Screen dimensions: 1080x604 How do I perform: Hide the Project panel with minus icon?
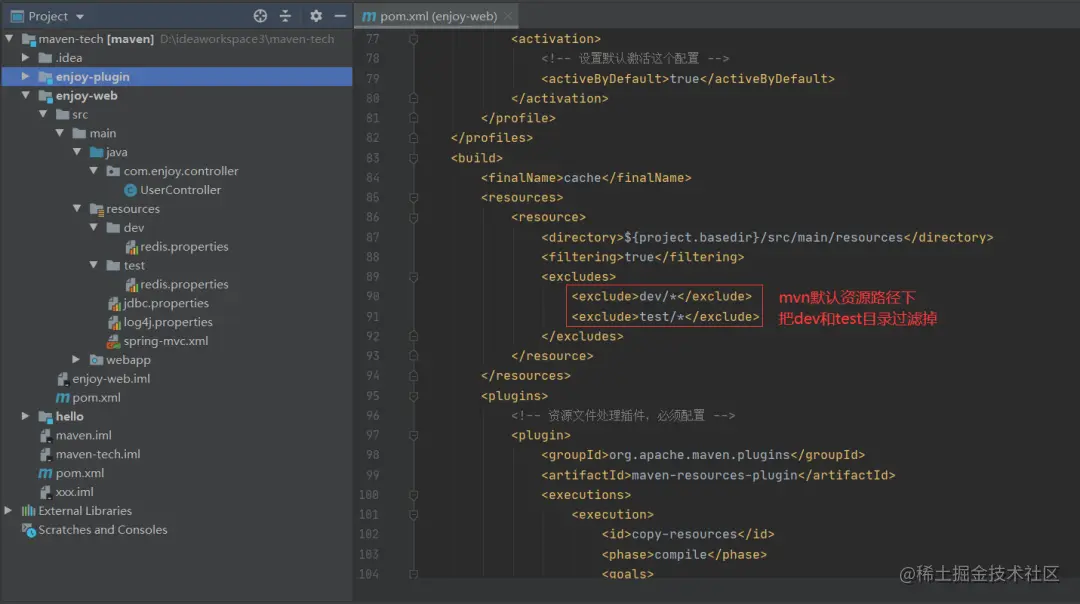point(340,16)
